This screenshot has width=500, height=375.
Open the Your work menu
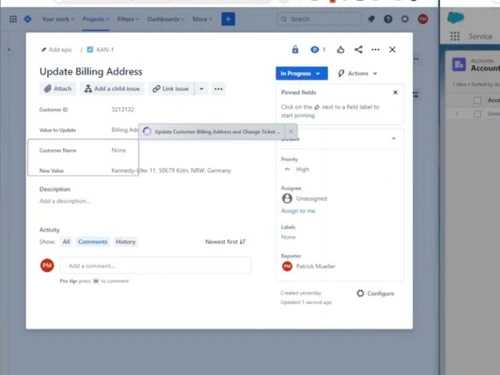tap(58, 19)
